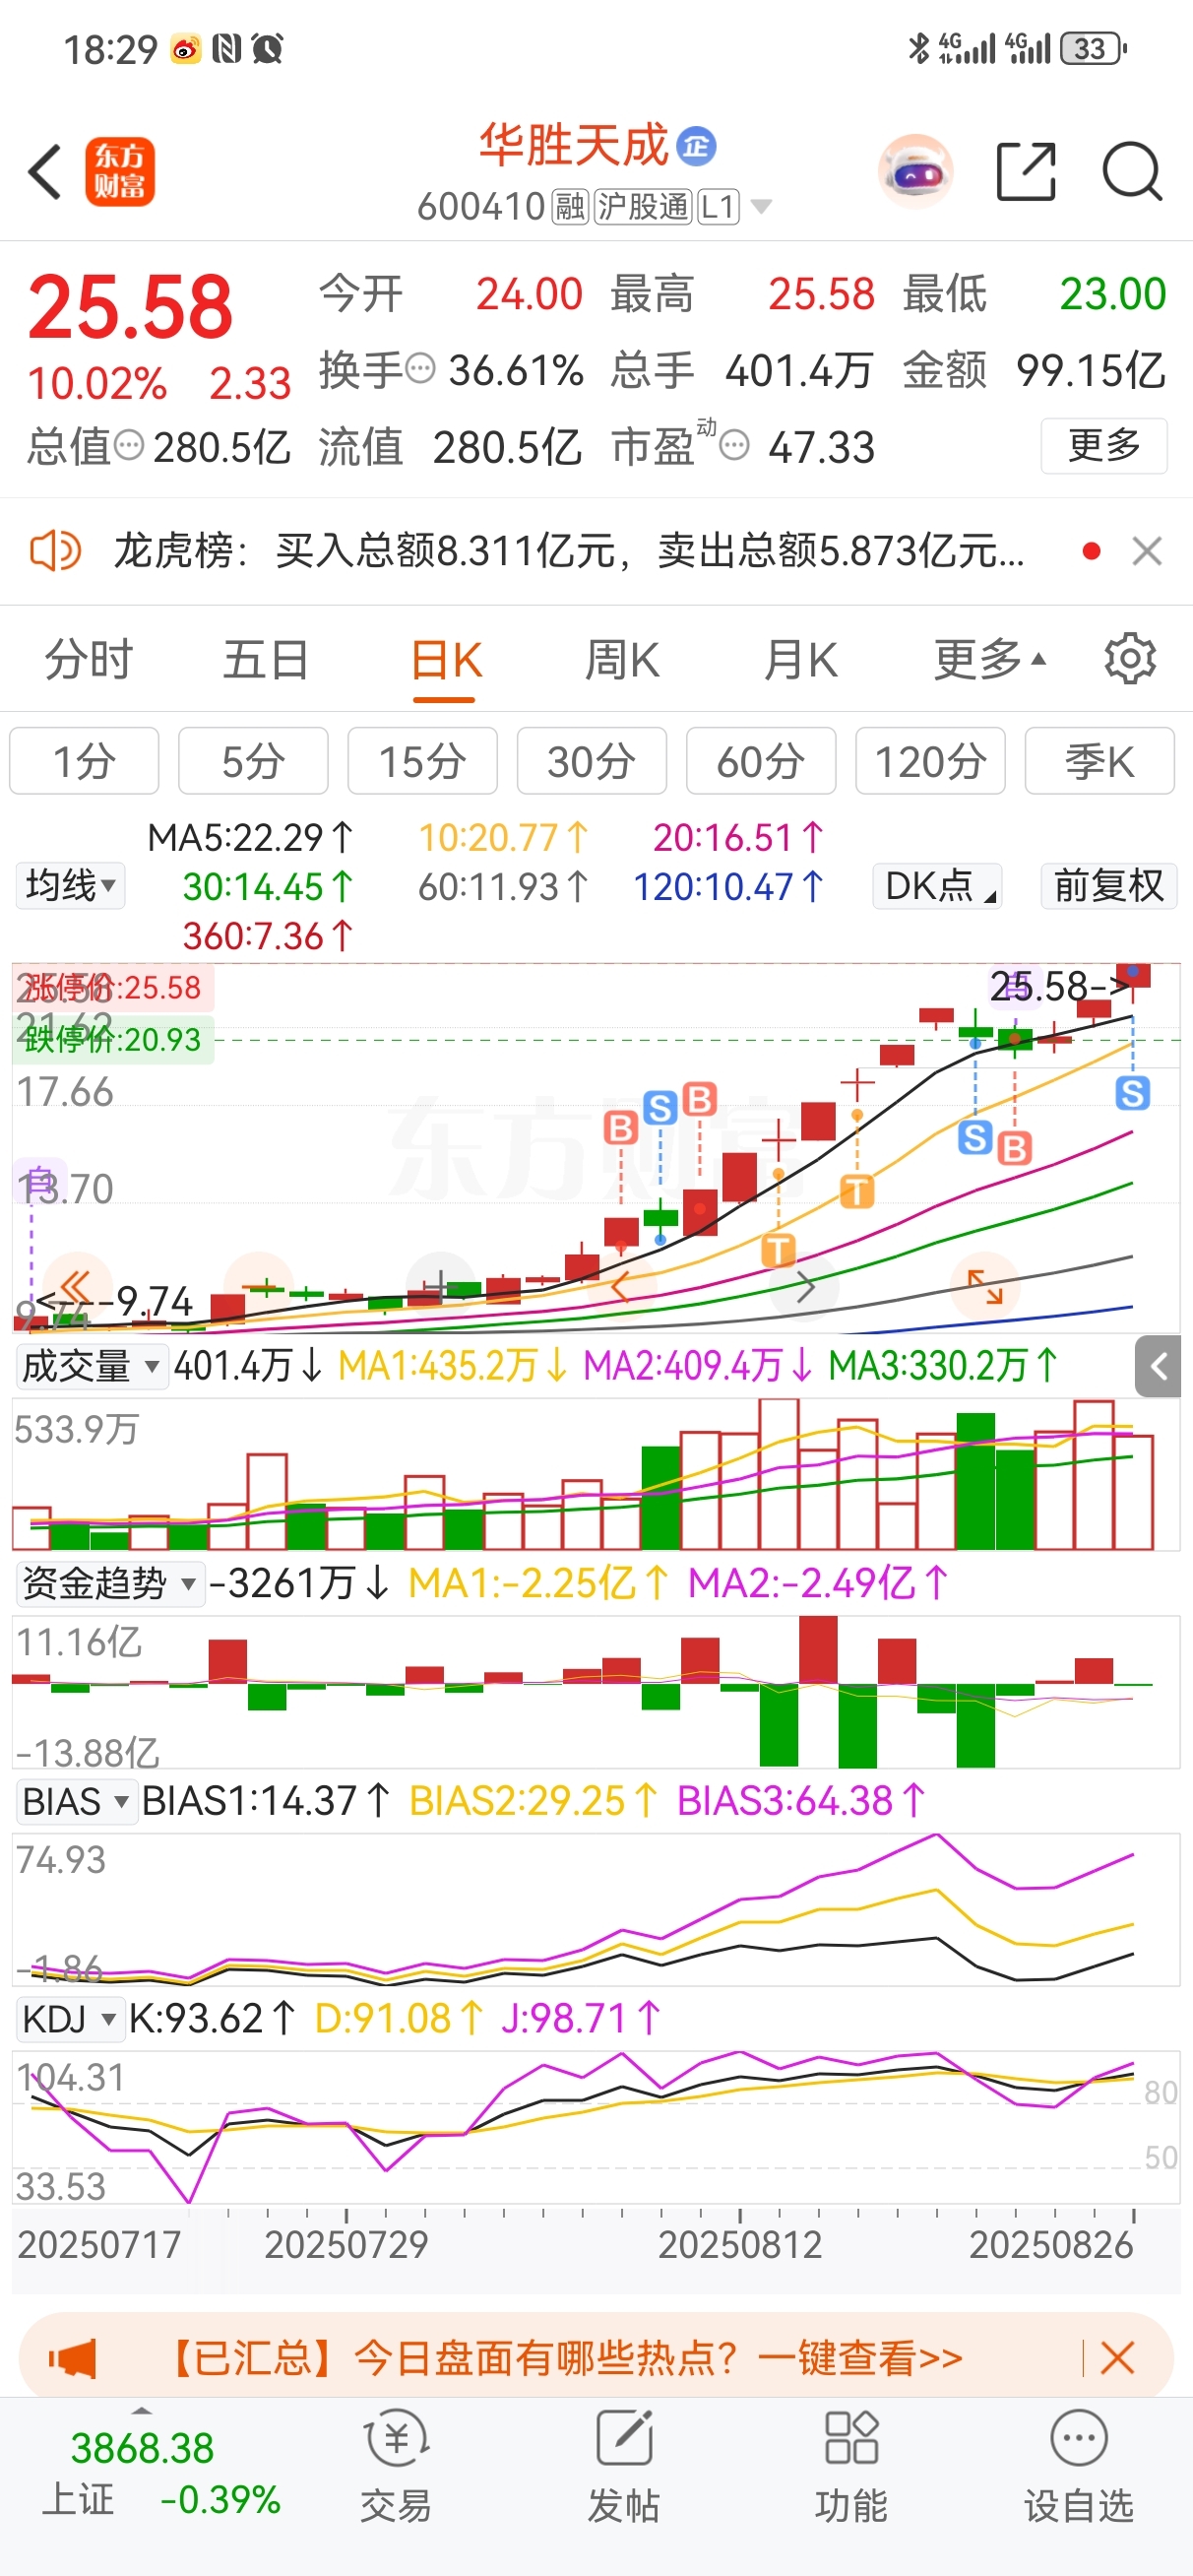
Task: Tap the right chart arrow
Action: tap(805, 1286)
